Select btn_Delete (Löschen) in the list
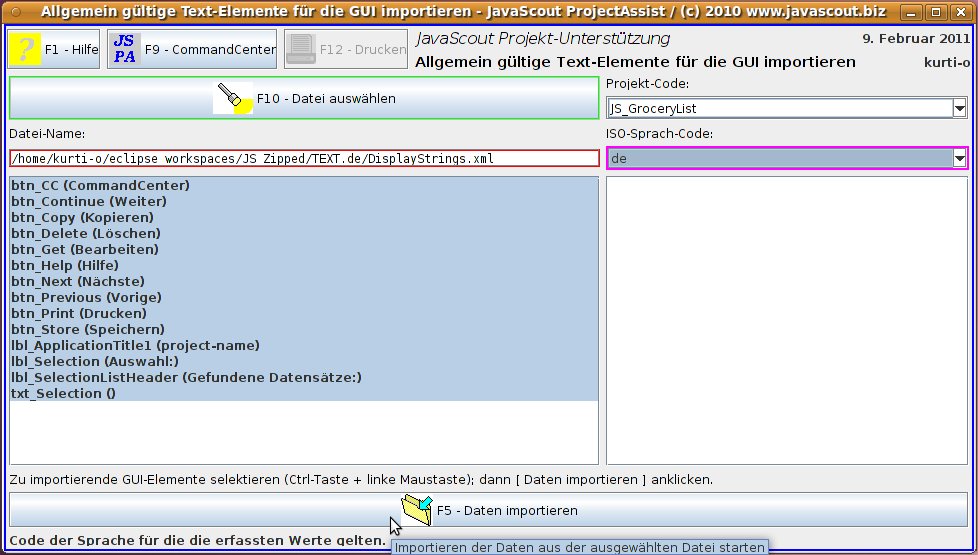This screenshot has width=978, height=555. (85, 233)
